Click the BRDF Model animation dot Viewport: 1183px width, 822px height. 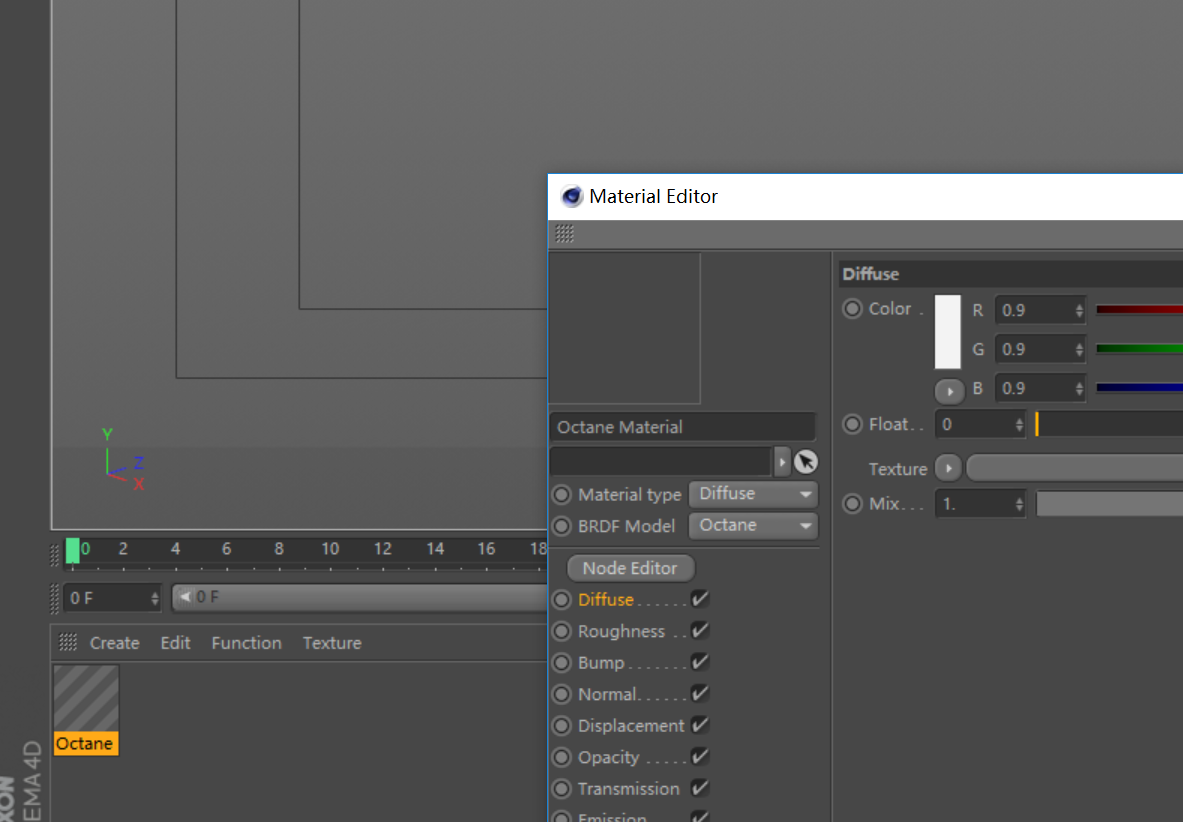561,526
